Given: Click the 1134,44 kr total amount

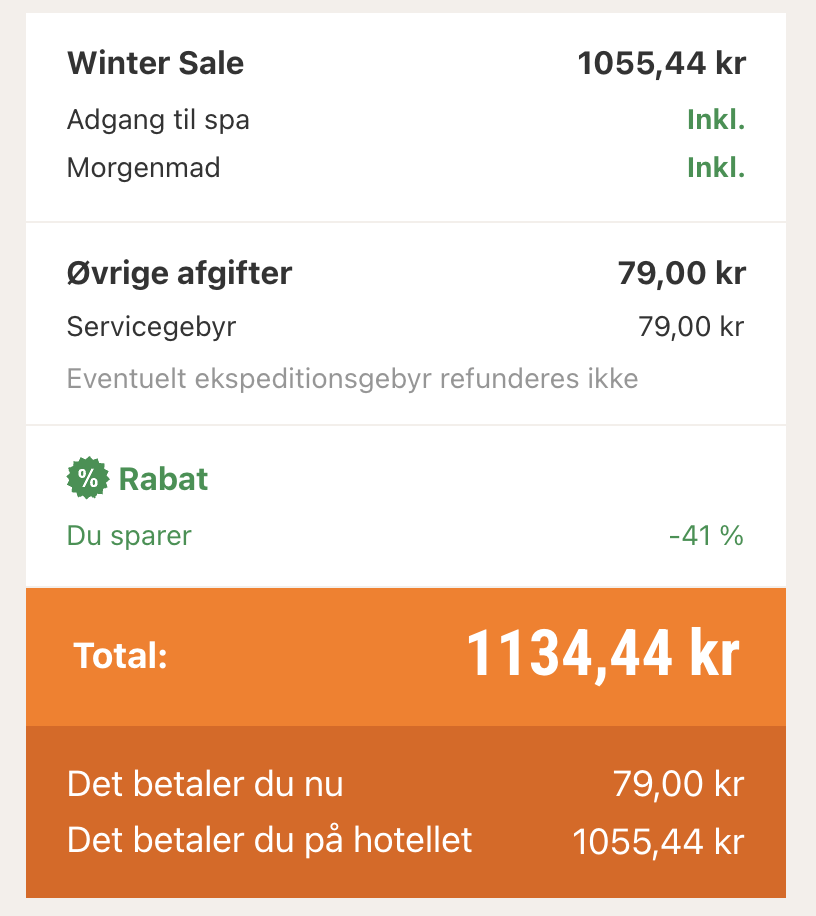Looking at the screenshot, I should click(603, 655).
